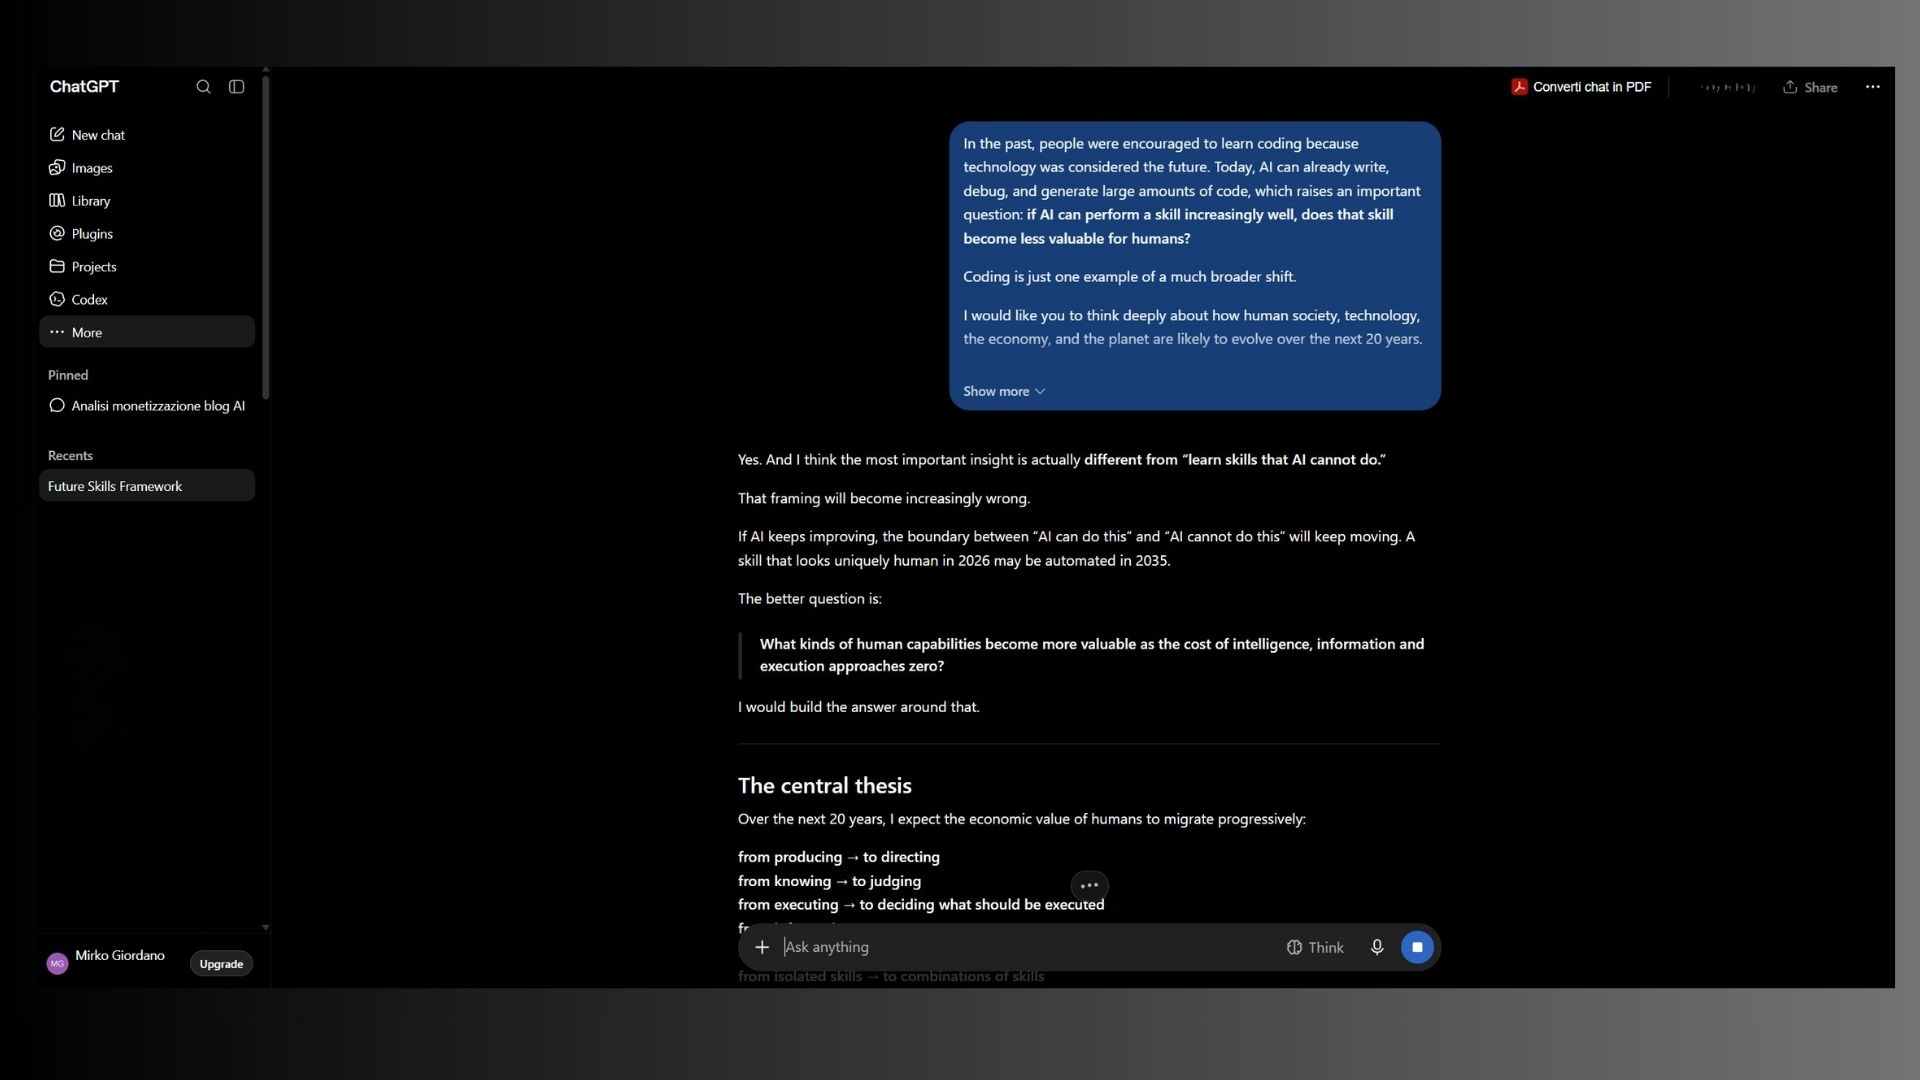Click 'The central thesis' heading

(825, 786)
